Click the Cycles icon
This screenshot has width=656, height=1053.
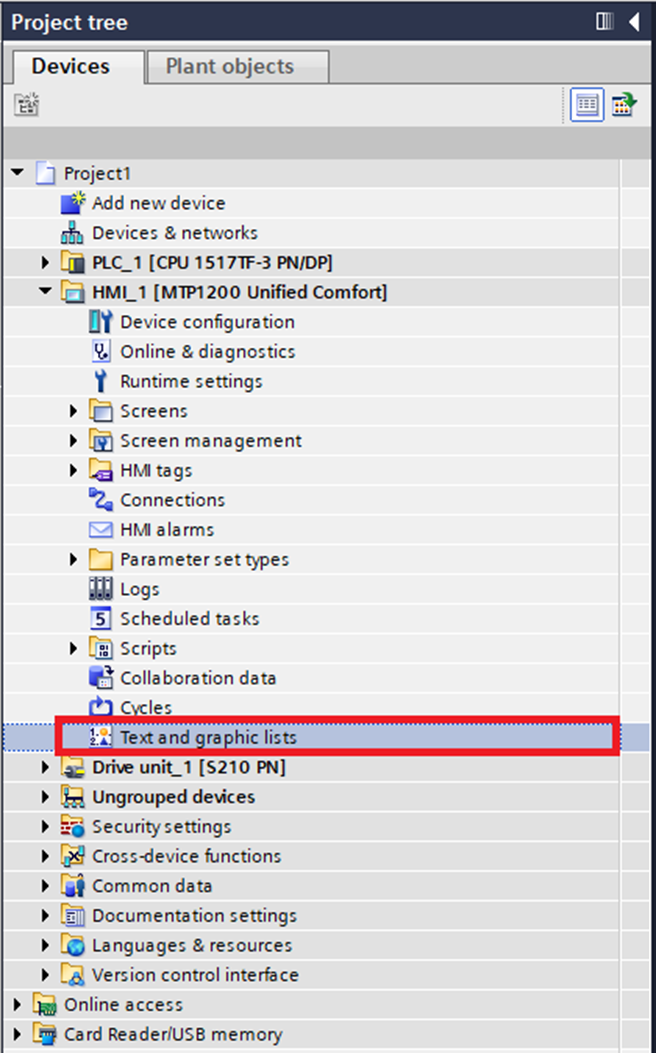[x=101, y=707]
